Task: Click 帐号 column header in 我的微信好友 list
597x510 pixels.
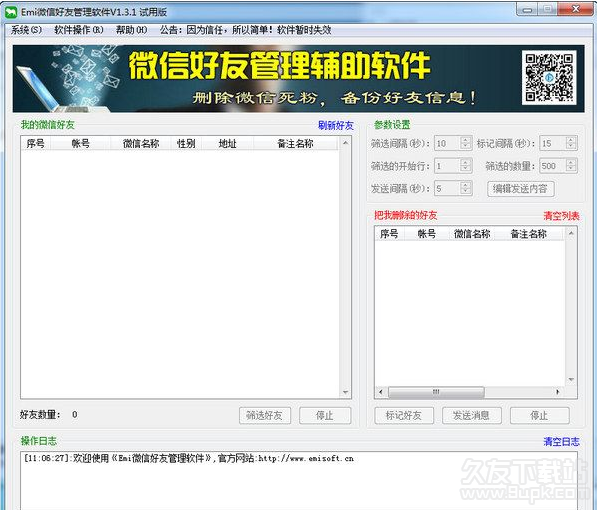Action: click(81, 144)
